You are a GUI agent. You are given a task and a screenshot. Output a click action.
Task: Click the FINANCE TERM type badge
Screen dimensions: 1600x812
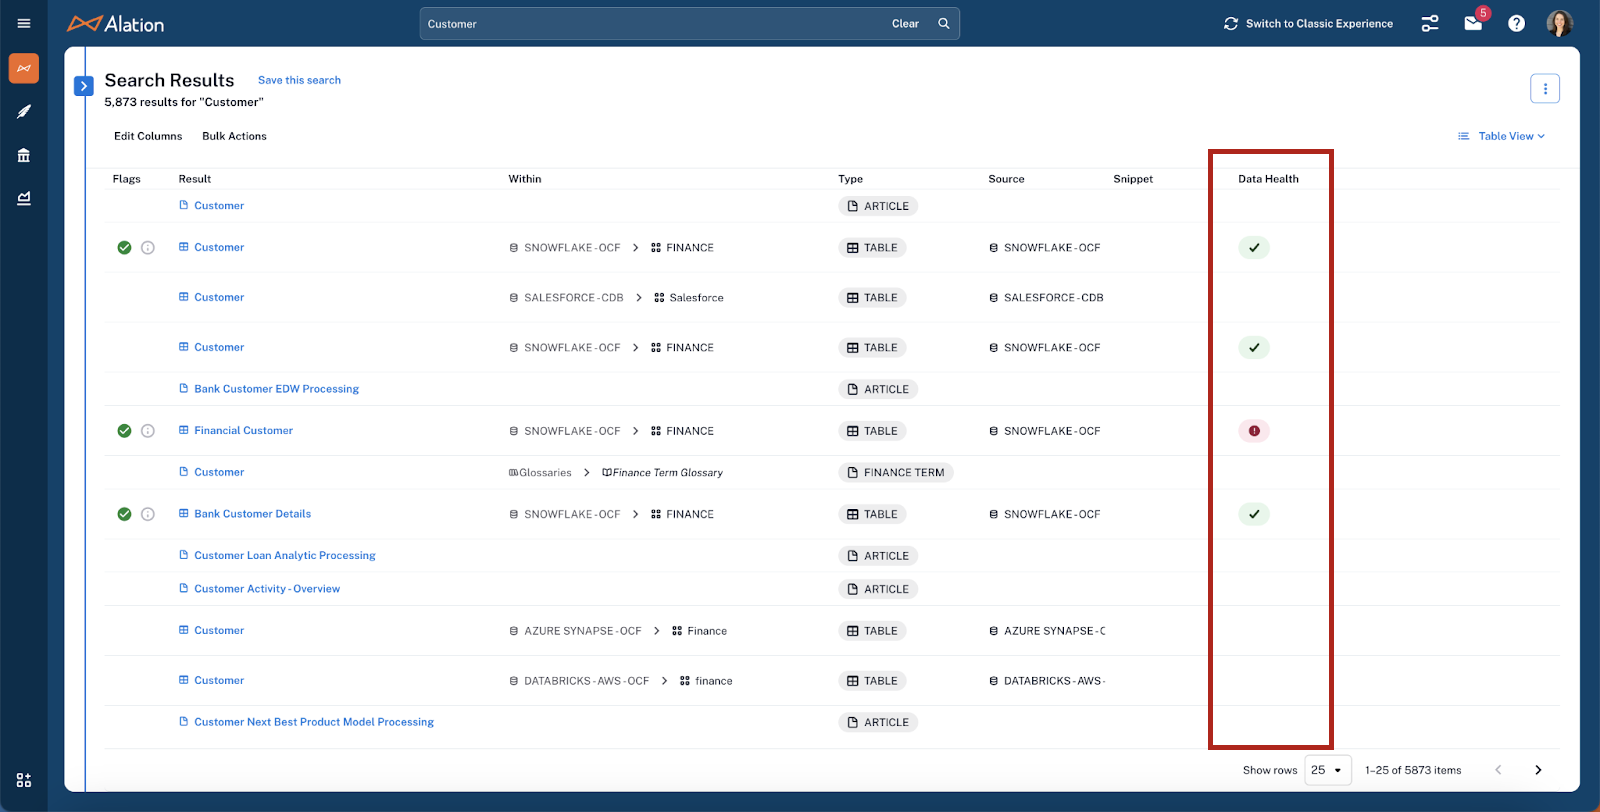[896, 473]
